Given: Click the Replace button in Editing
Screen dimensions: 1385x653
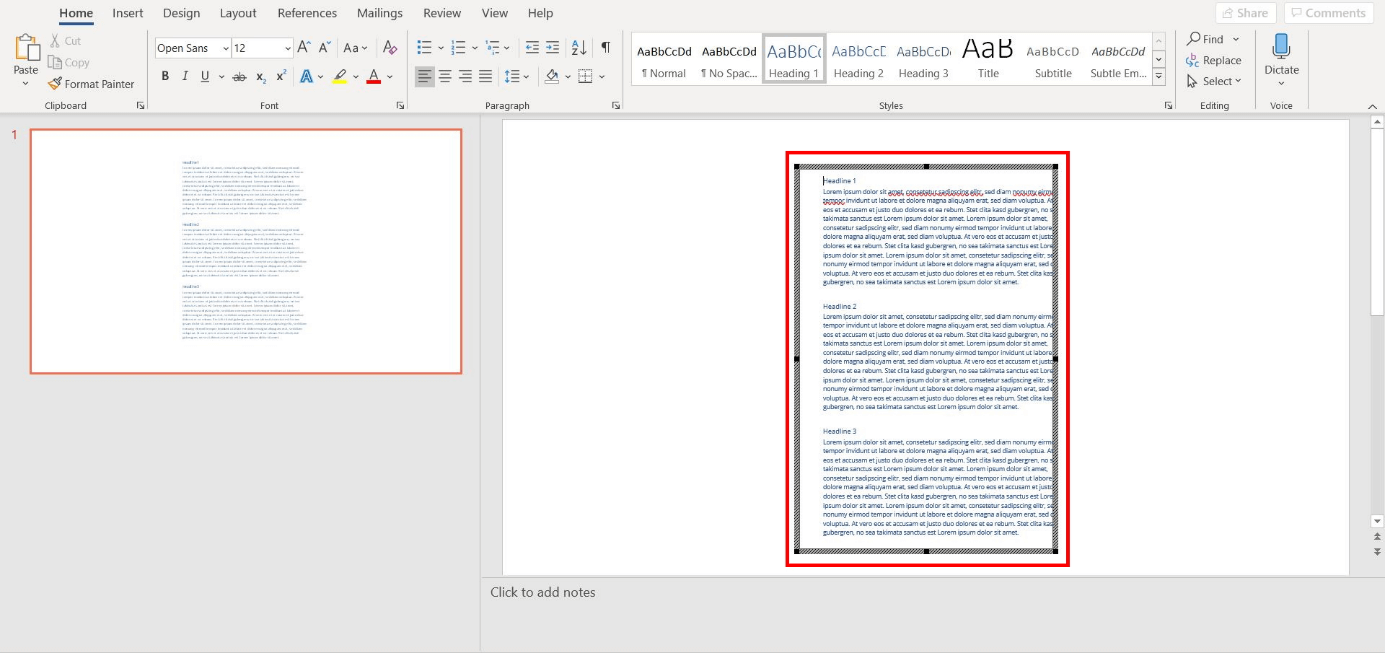Looking at the screenshot, I should 1214,60.
